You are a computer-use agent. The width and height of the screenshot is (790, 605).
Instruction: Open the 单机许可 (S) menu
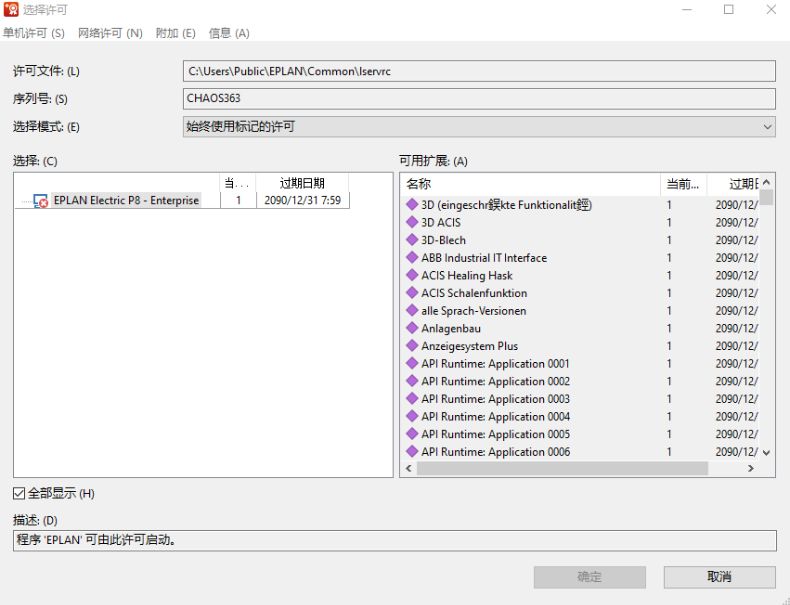click(34, 33)
